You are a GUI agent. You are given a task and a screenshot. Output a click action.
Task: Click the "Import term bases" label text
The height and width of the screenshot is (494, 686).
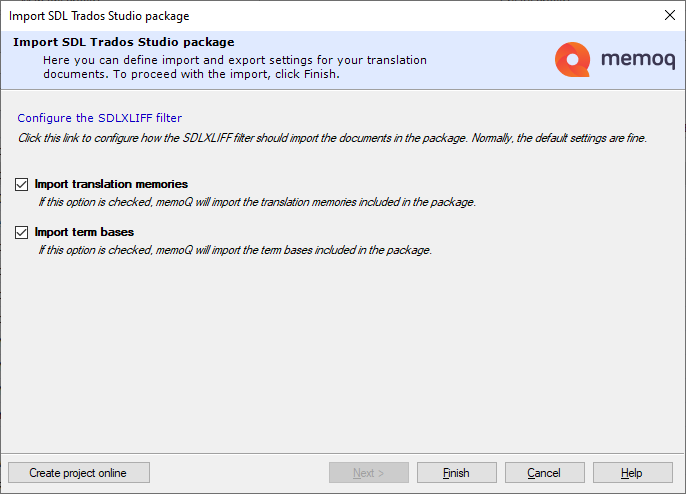(84, 232)
